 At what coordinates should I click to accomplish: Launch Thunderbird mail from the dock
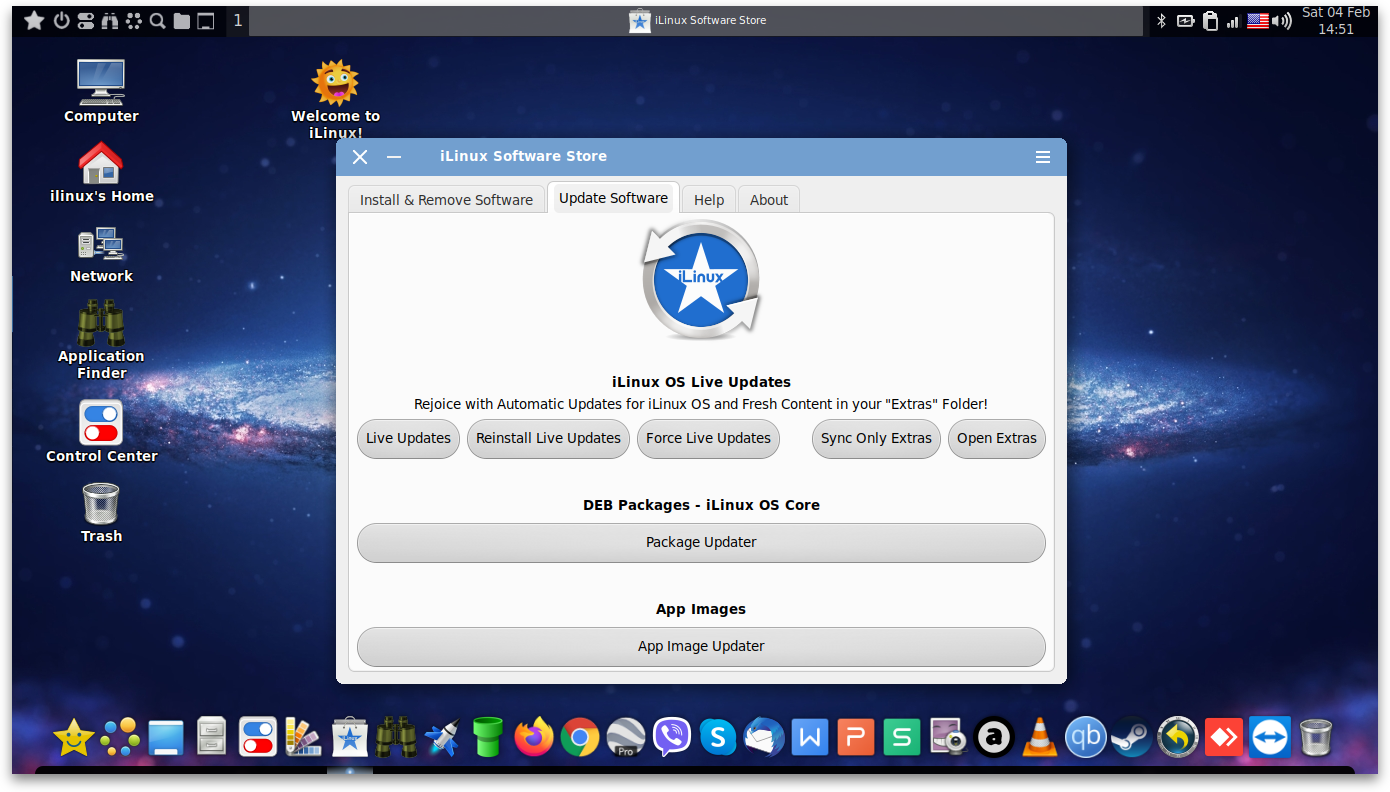[x=764, y=738]
